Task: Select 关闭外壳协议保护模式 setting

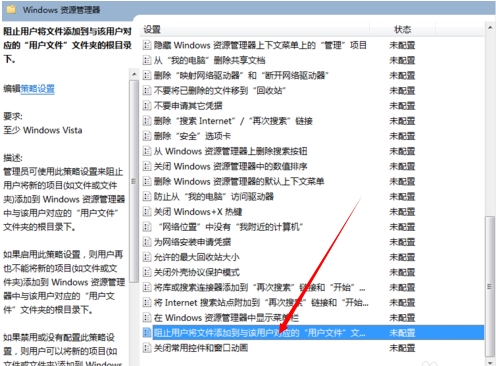Action: pyautogui.click(x=197, y=272)
